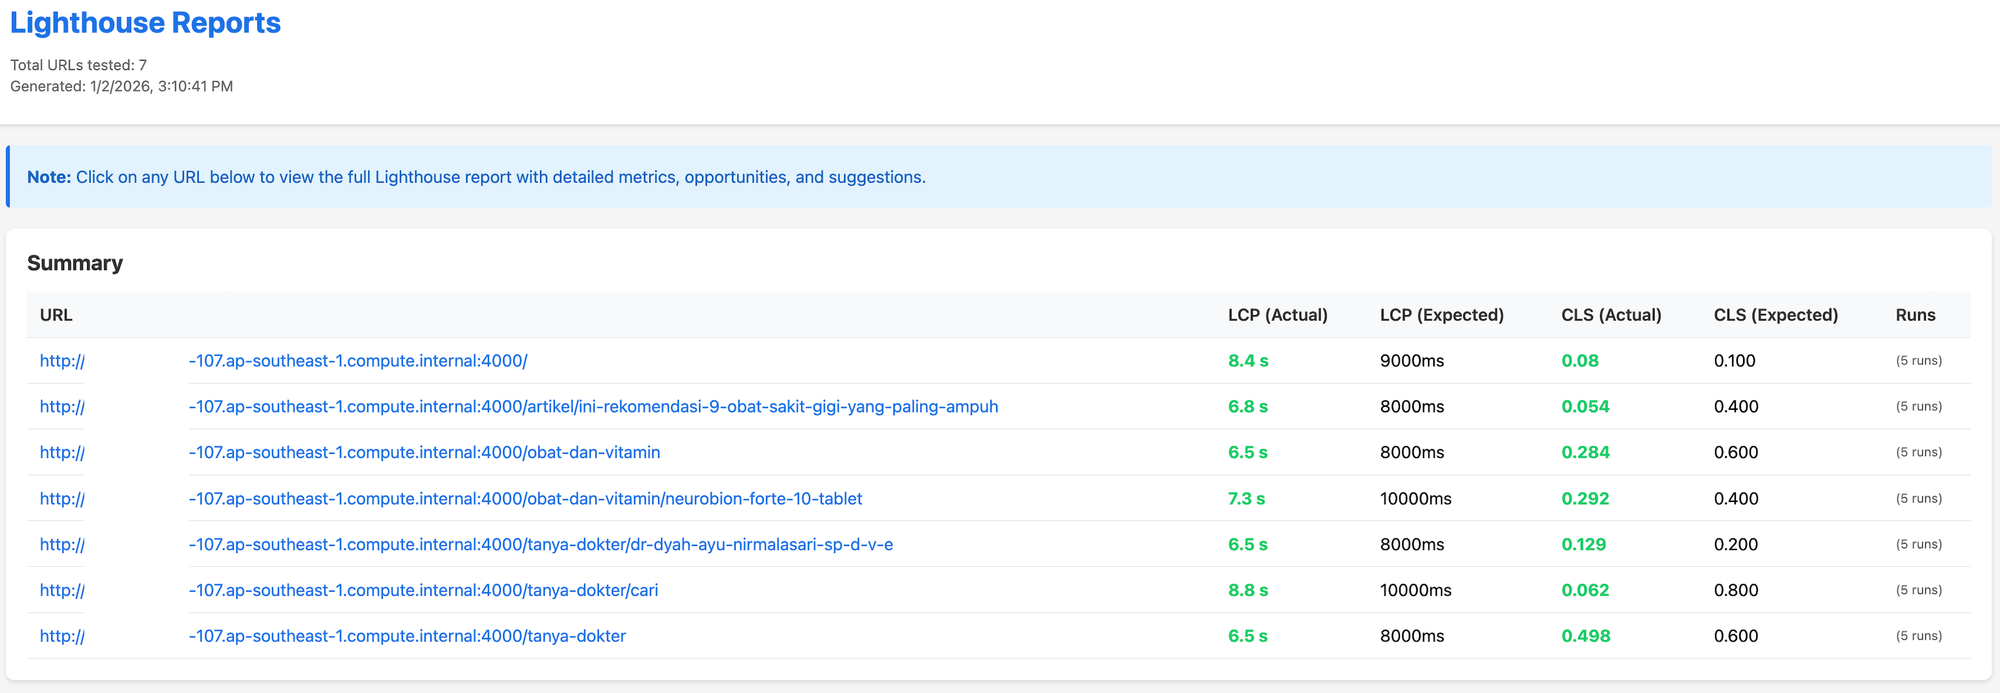
Task: Open the obat-sakit-gigi article report link
Action: (x=592, y=407)
